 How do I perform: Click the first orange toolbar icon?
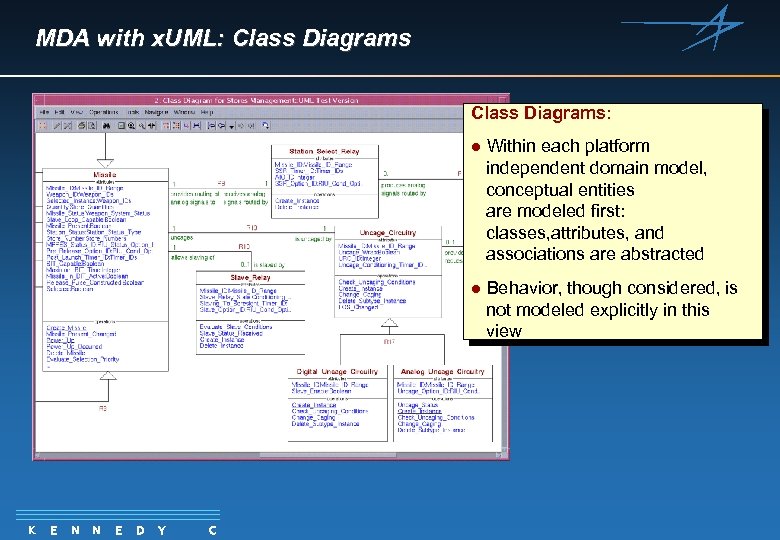[x=43, y=126]
